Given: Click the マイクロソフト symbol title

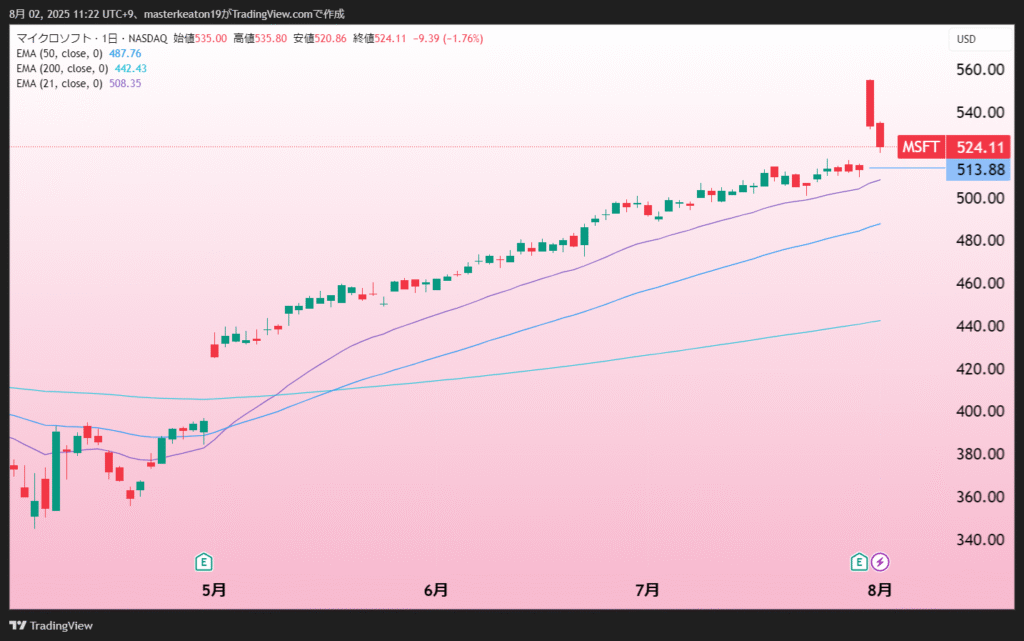Looking at the screenshot, I should [54, 39].
